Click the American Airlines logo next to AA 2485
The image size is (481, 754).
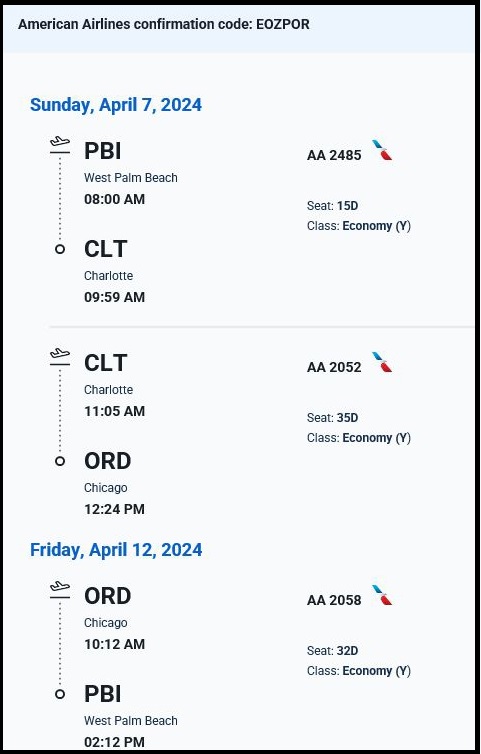[382, 150]
